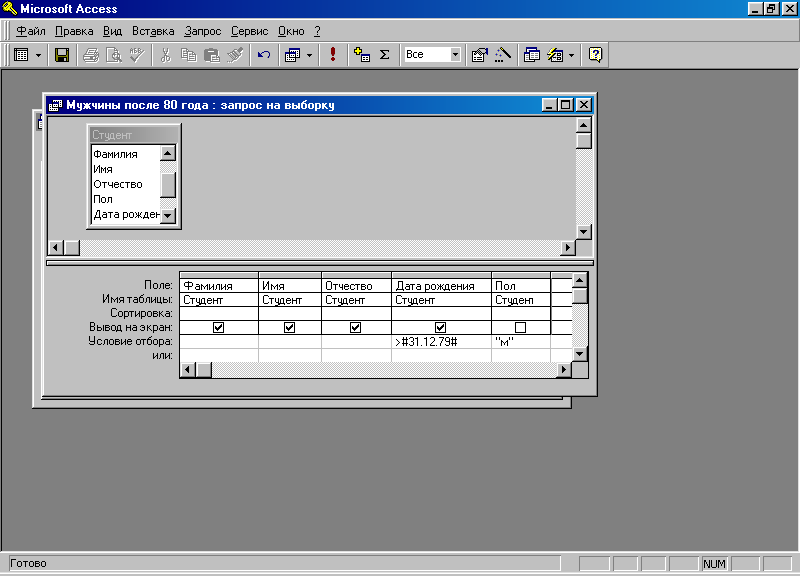Click the Cut scissors icon
This screenshot has height=576, width=800.
[x=165, y=55]
